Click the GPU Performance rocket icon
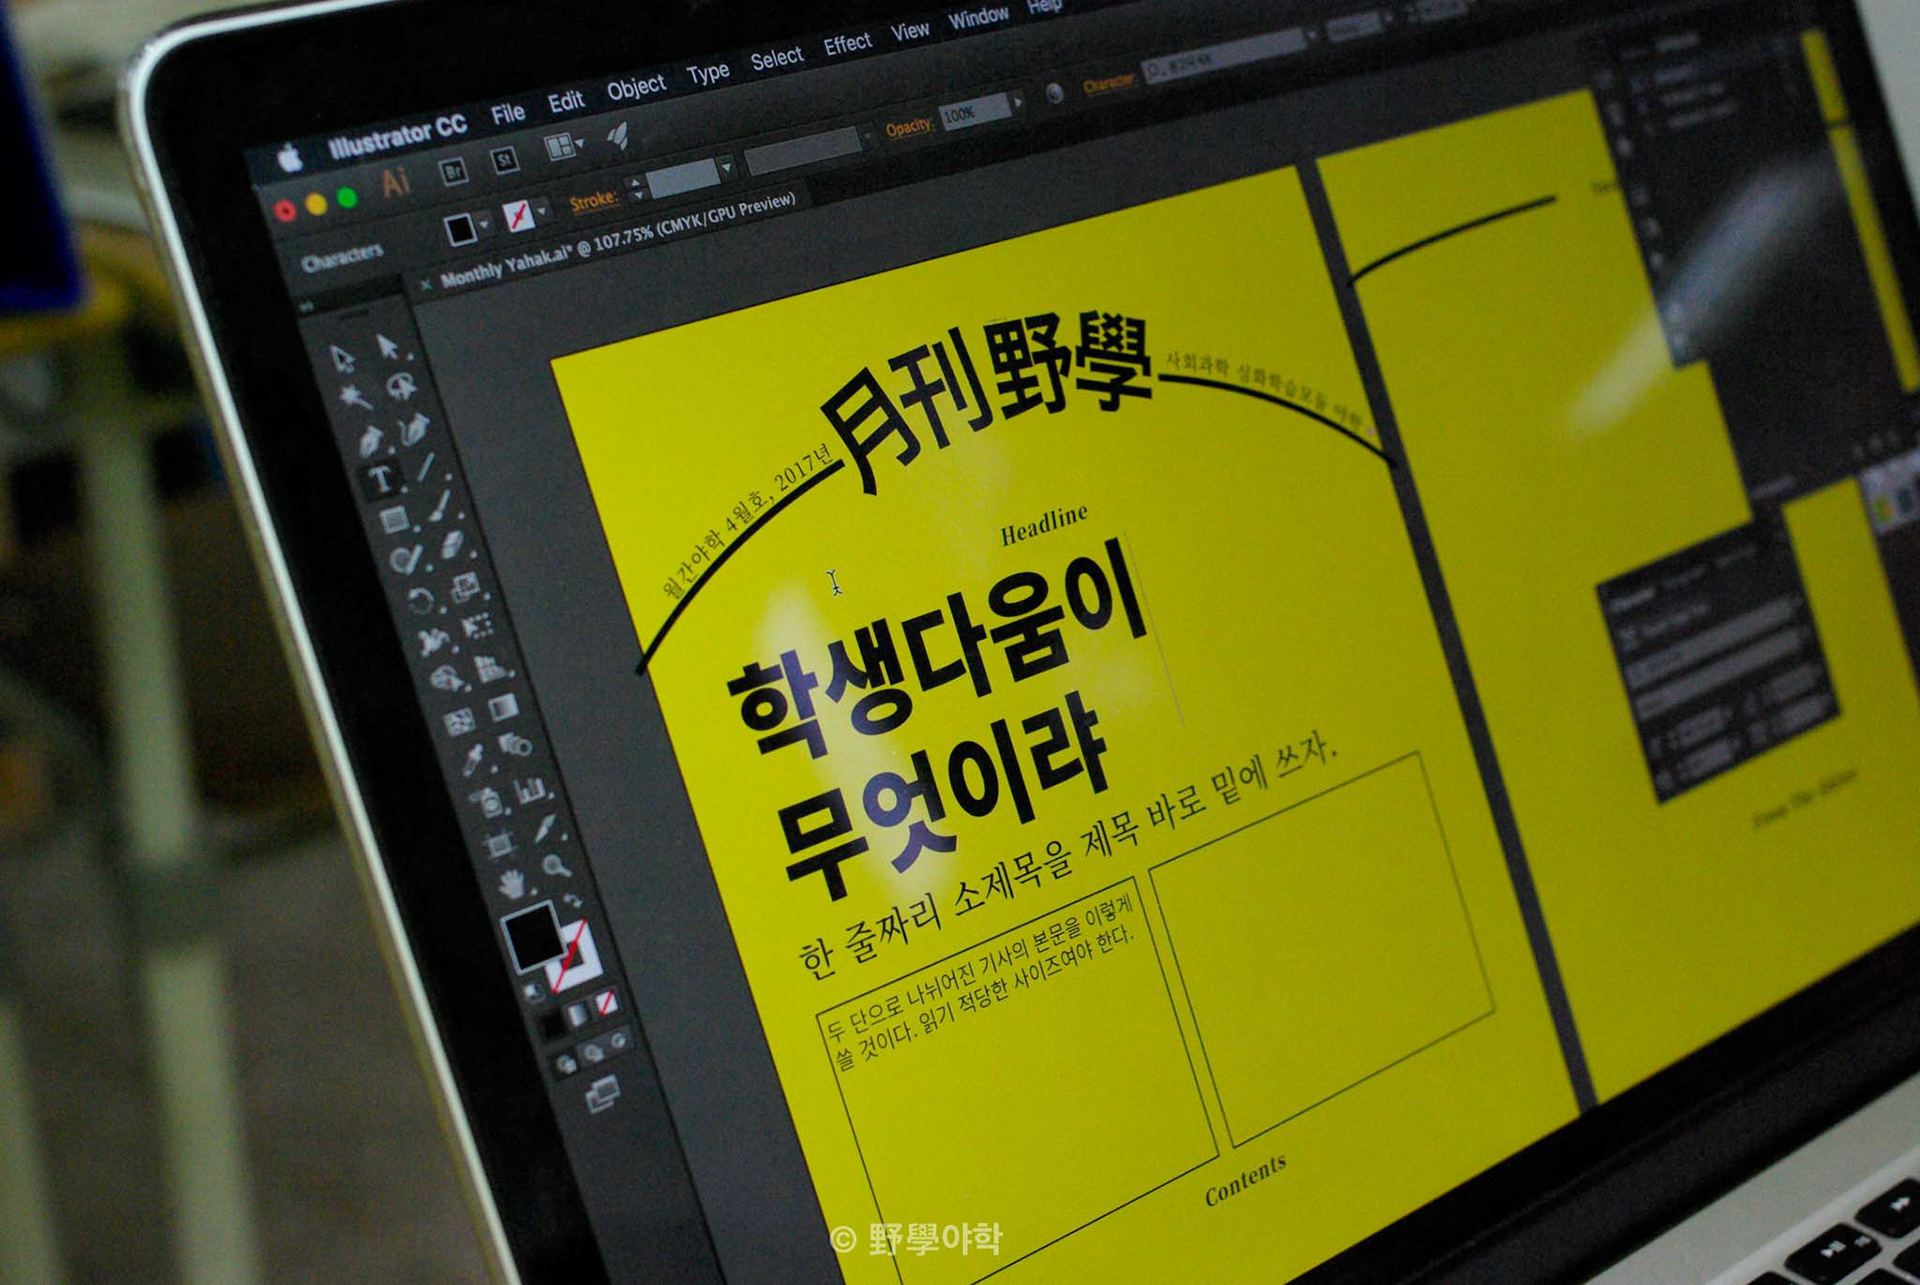Viewport: 1920px width, 1285px height. [618, 136]
